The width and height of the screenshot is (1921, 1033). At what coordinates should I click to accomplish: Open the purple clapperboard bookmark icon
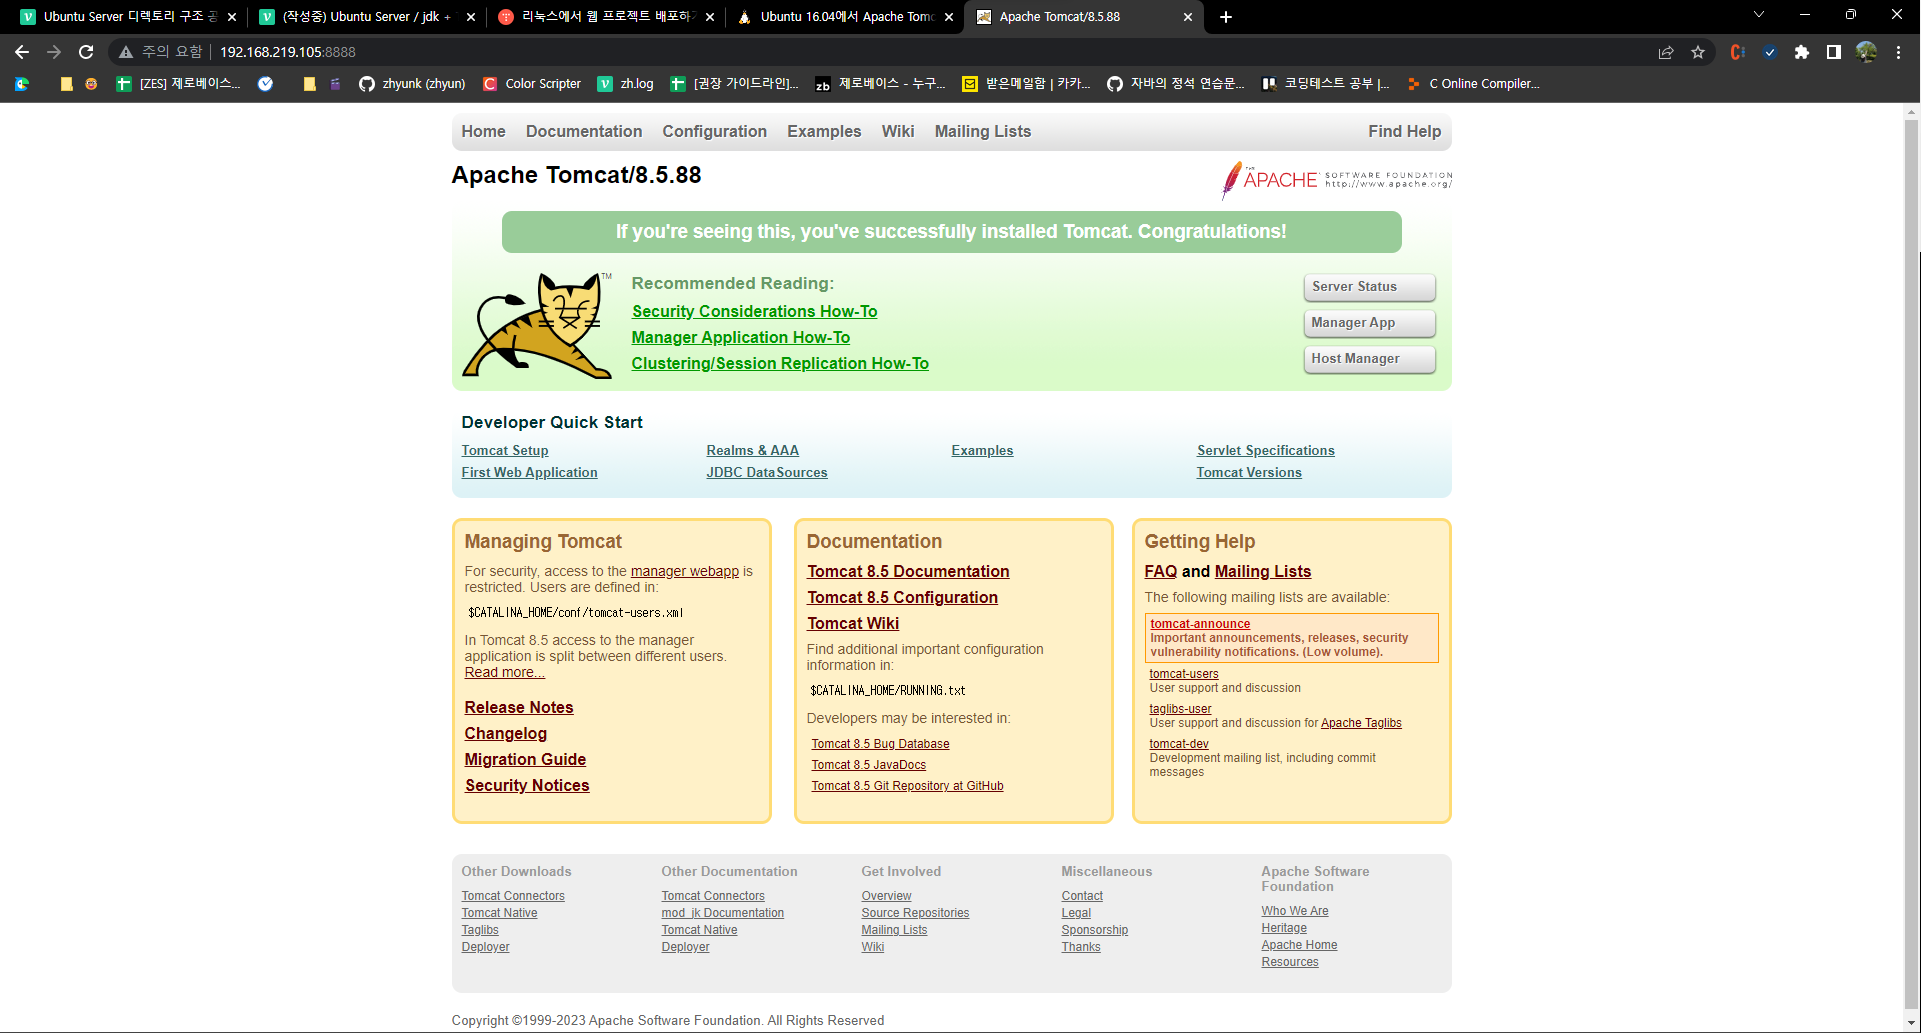pos(336,84)
